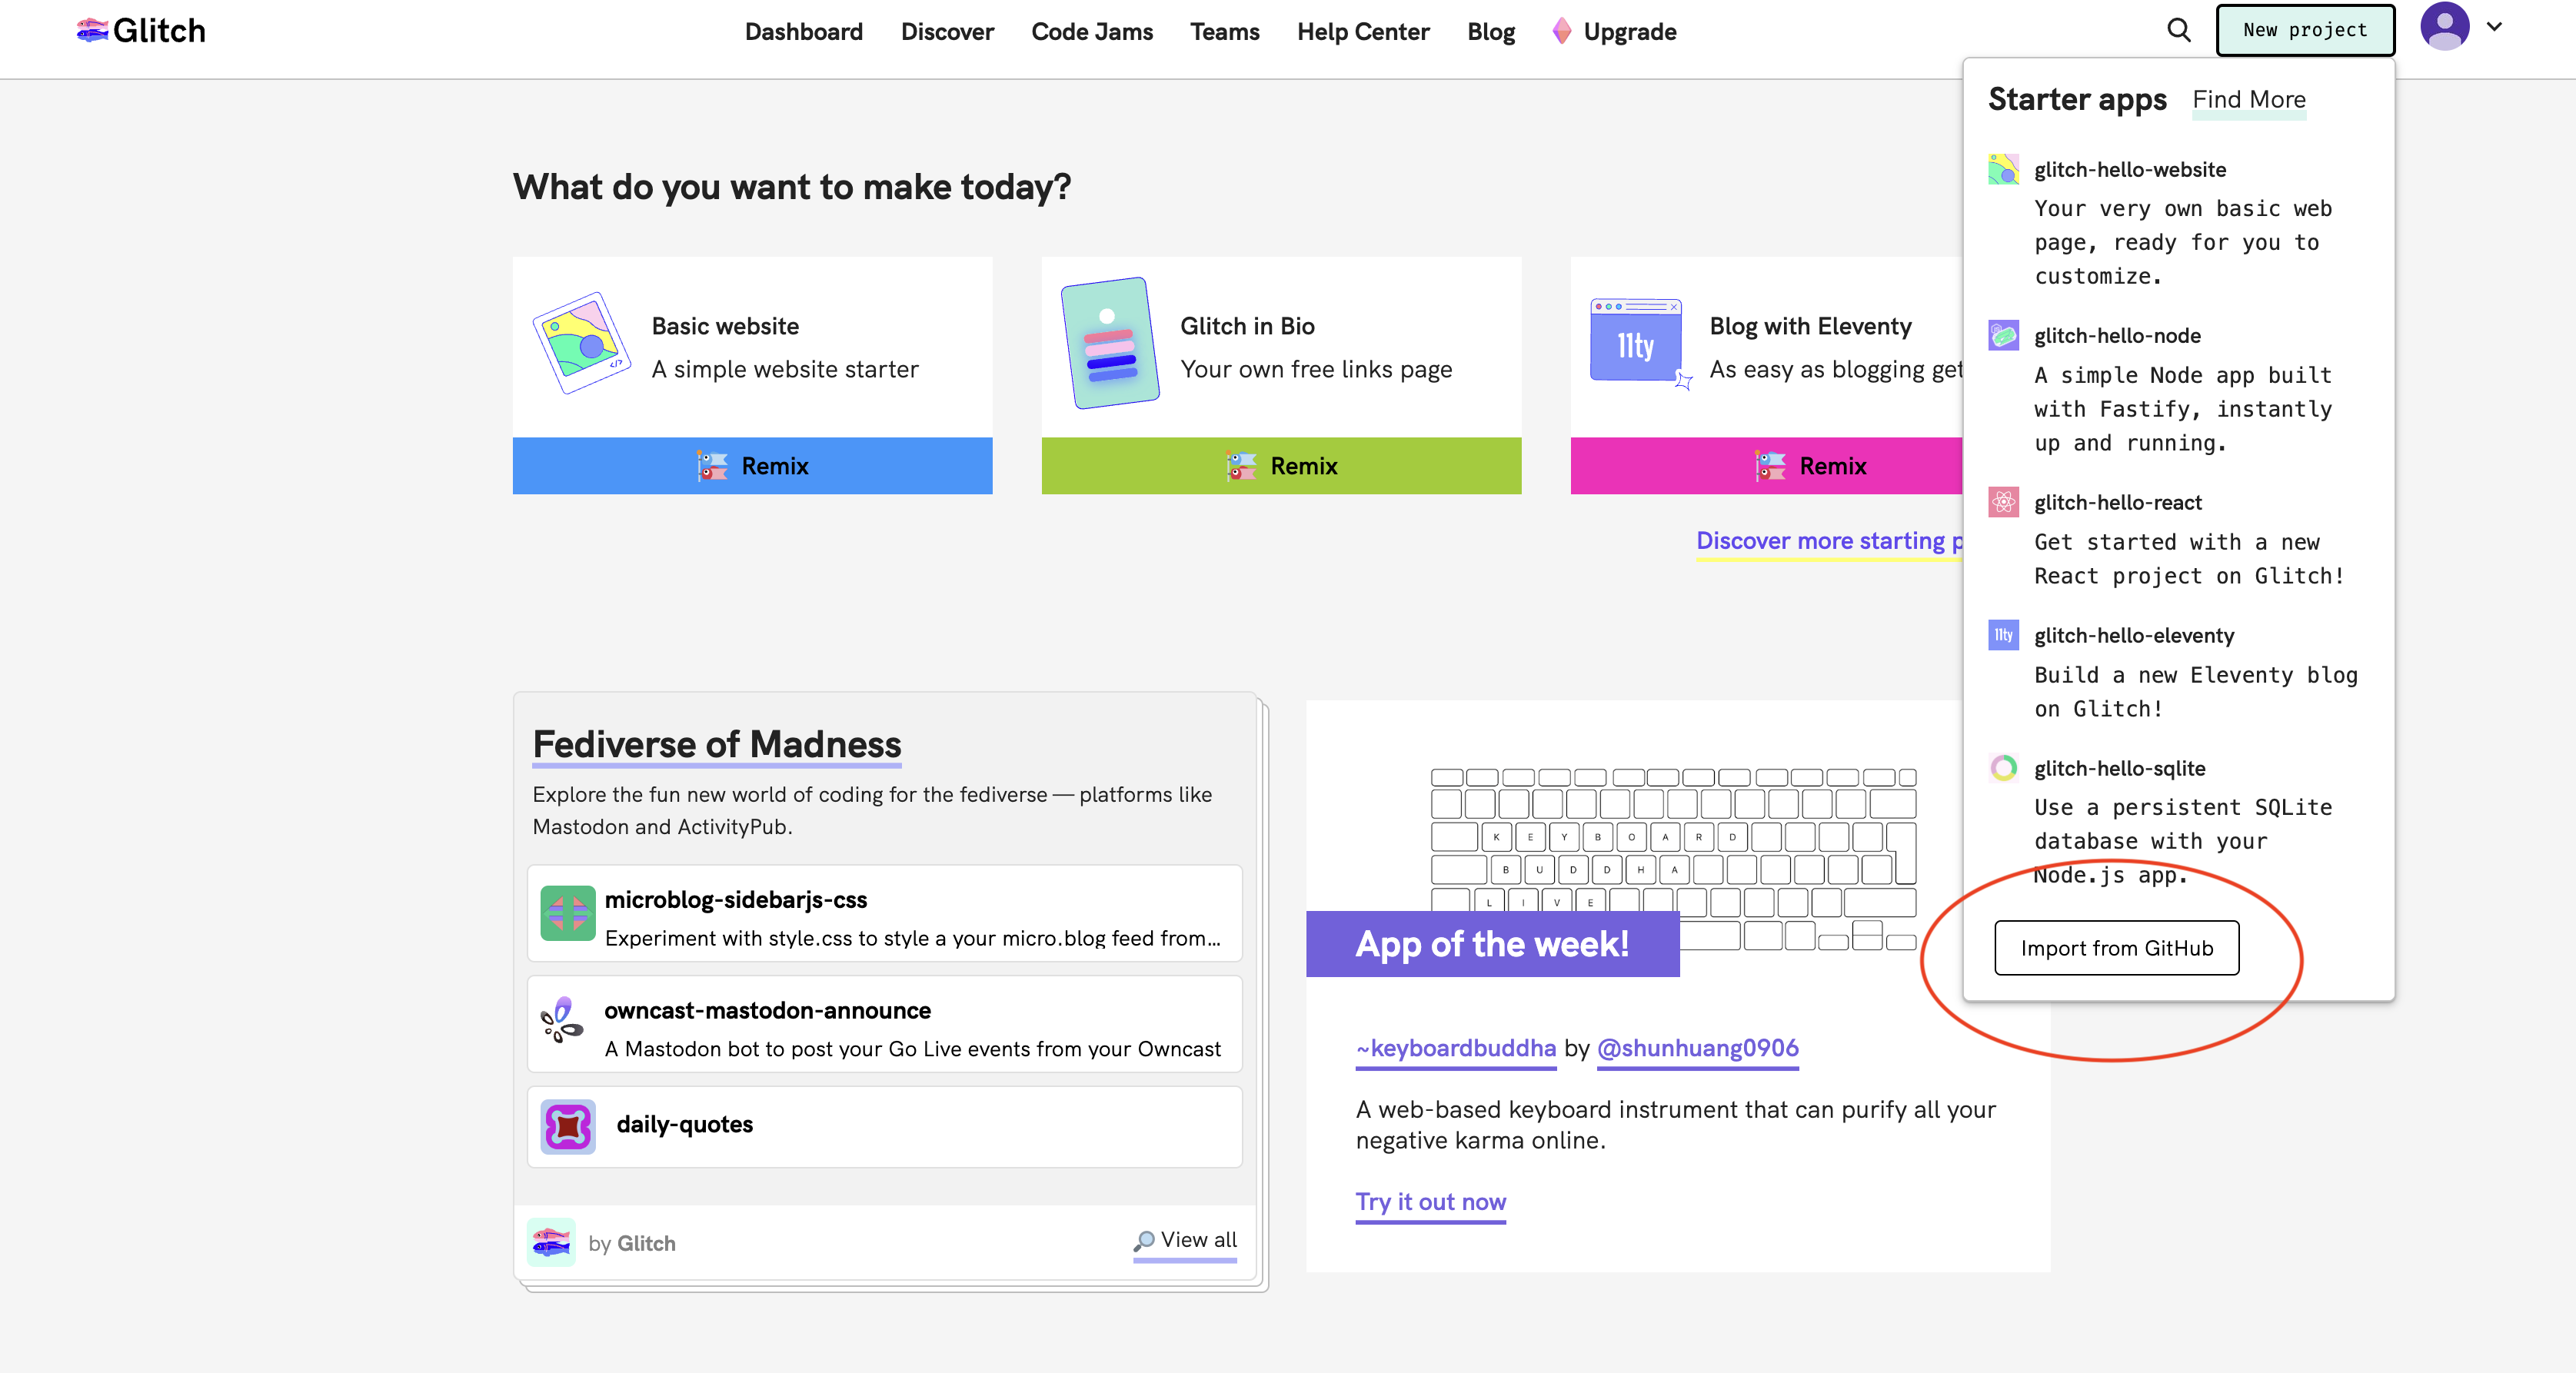Click the Glitch fish logo
The width and height of the screenshot is (2576, 1373).
(x=92, y=31)
